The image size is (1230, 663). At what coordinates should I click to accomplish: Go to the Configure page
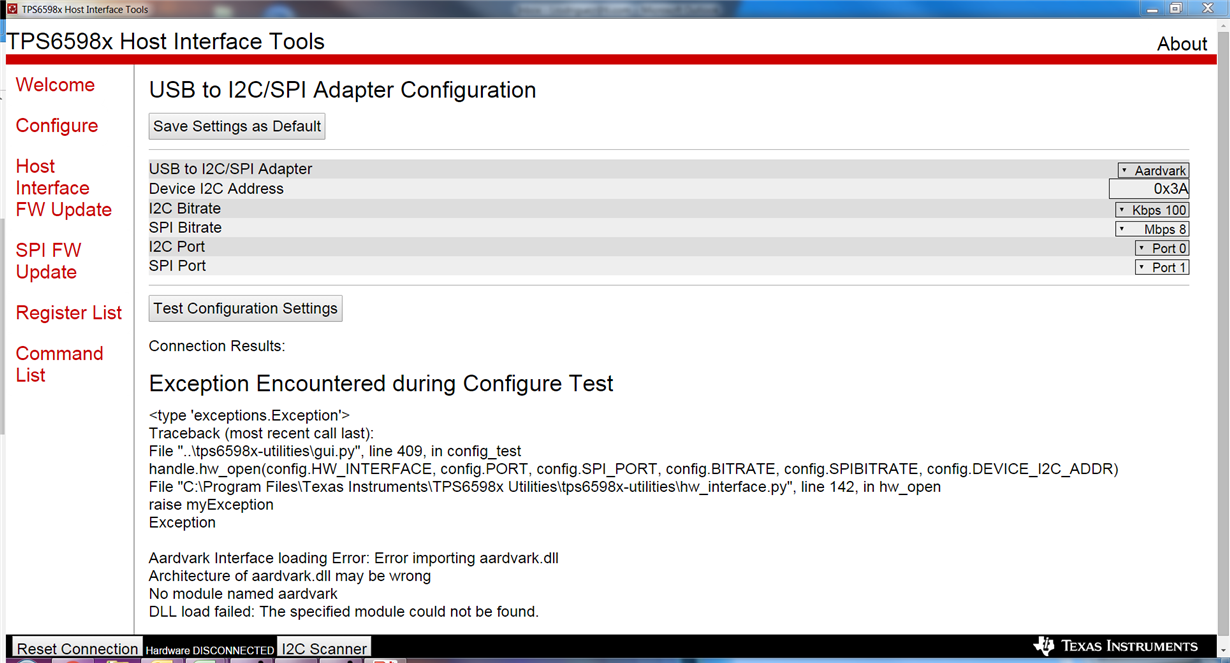[57, 126]
